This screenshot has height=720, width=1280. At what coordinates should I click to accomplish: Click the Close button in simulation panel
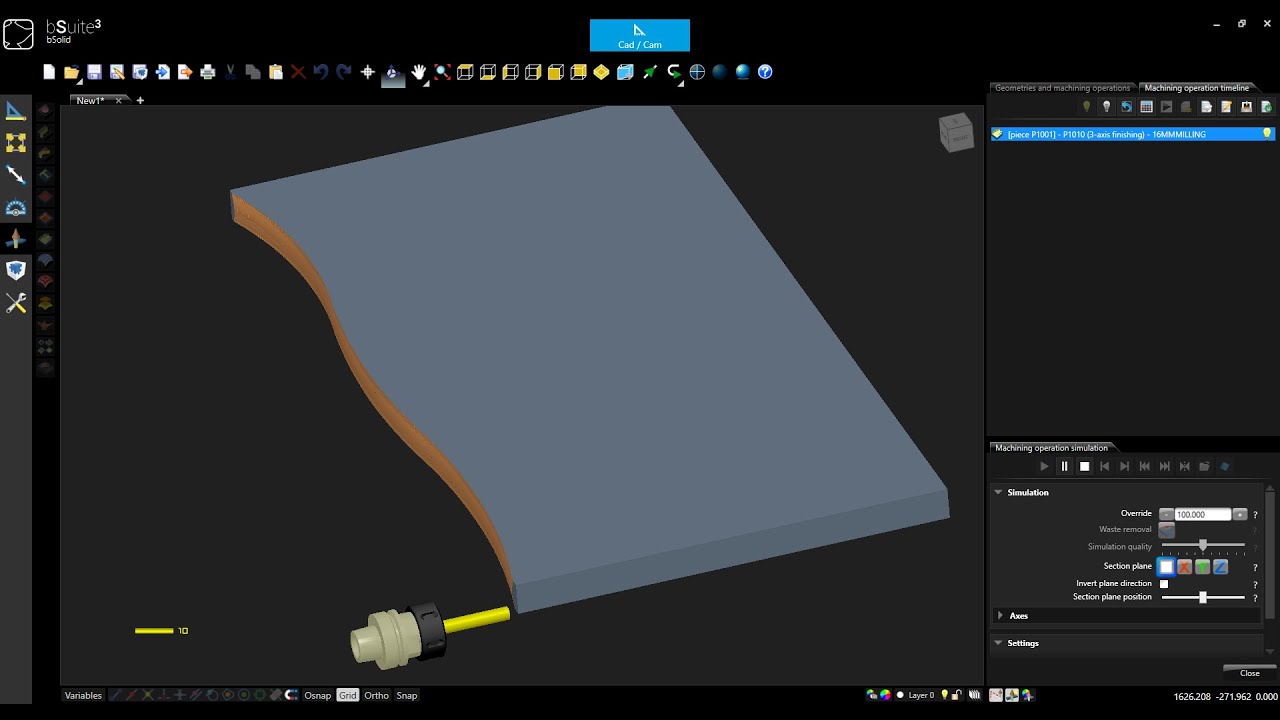(x=1250, y=673)
